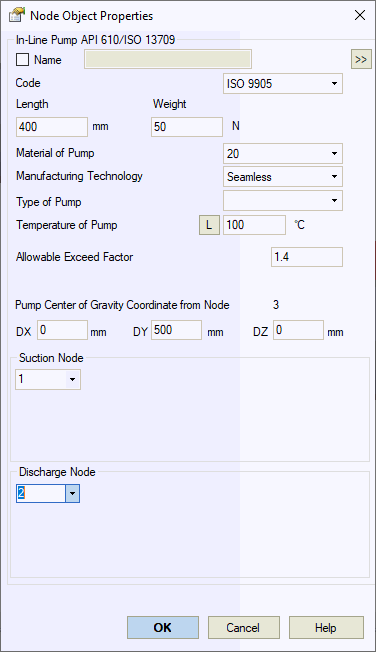This screenshot has width=376, height=652.
Task: Open the Discharge Node dropdown arrow
Action: click(72, 494)
